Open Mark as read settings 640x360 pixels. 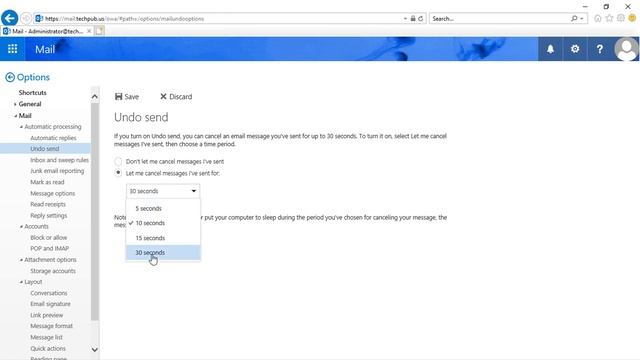47,182
